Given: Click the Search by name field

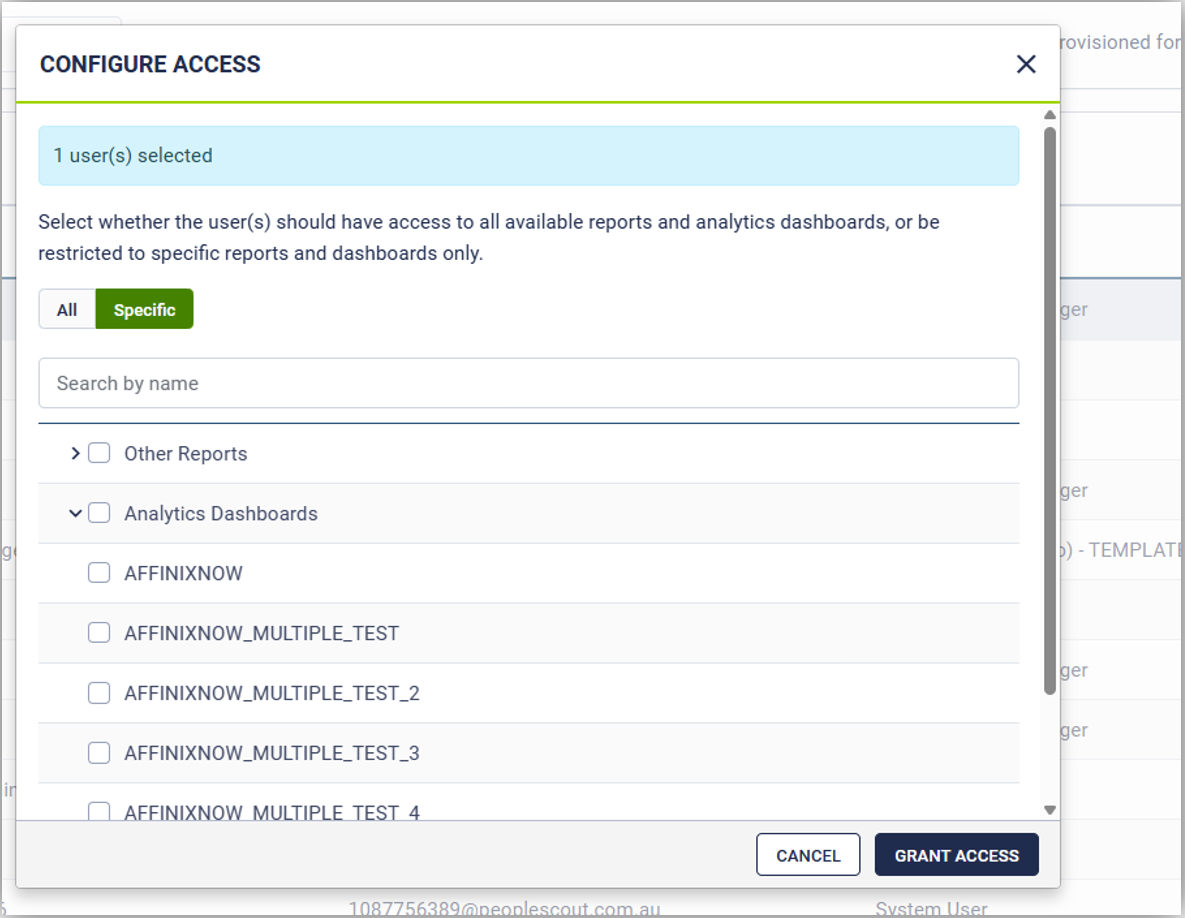Looking at the screenshot, I should (528, 384).
